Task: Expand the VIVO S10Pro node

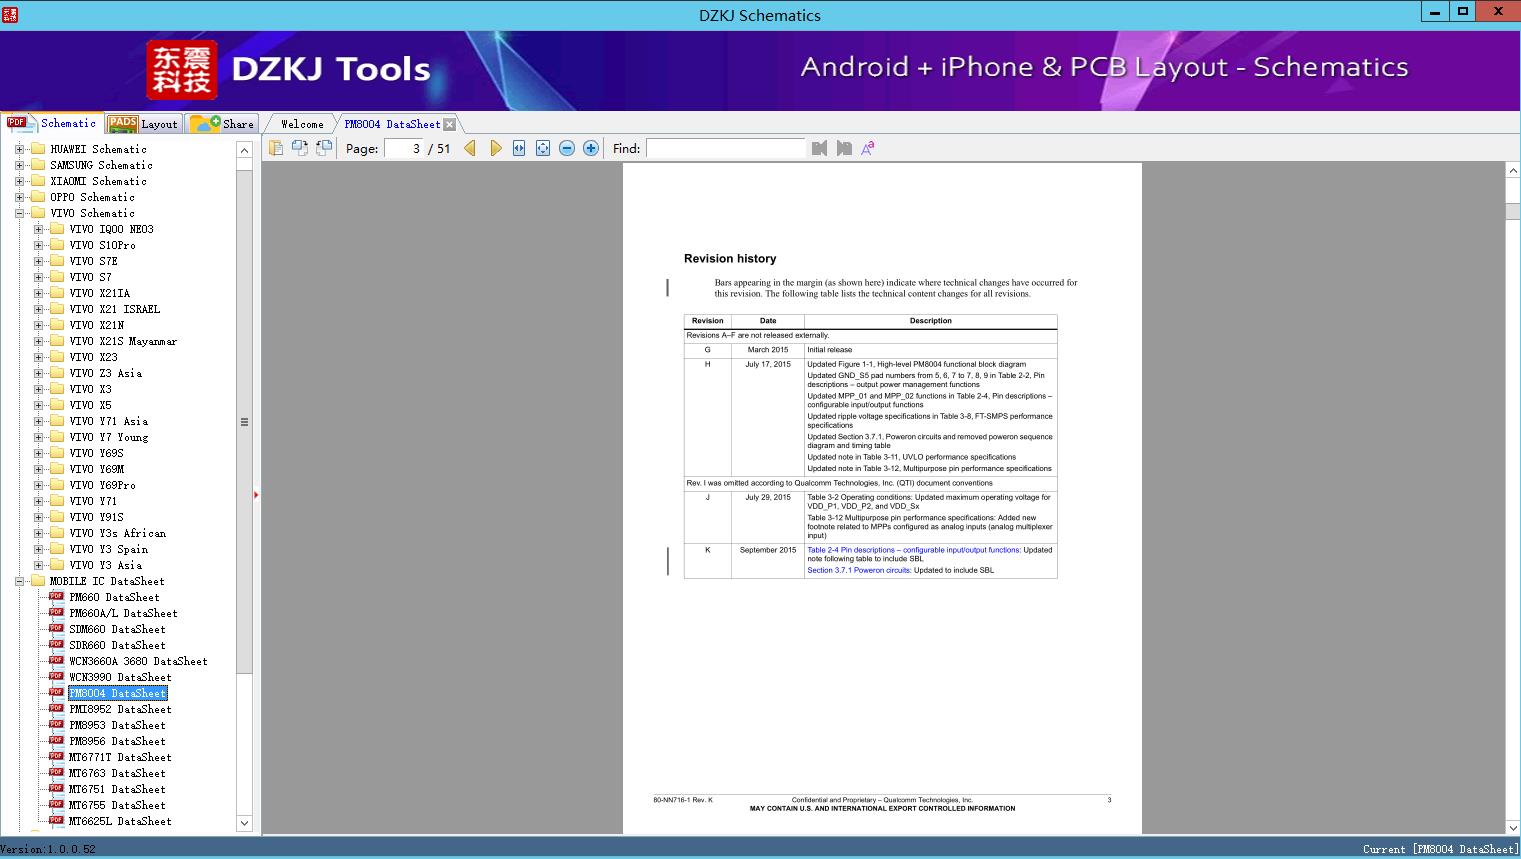Action: [x=38, y=245]
